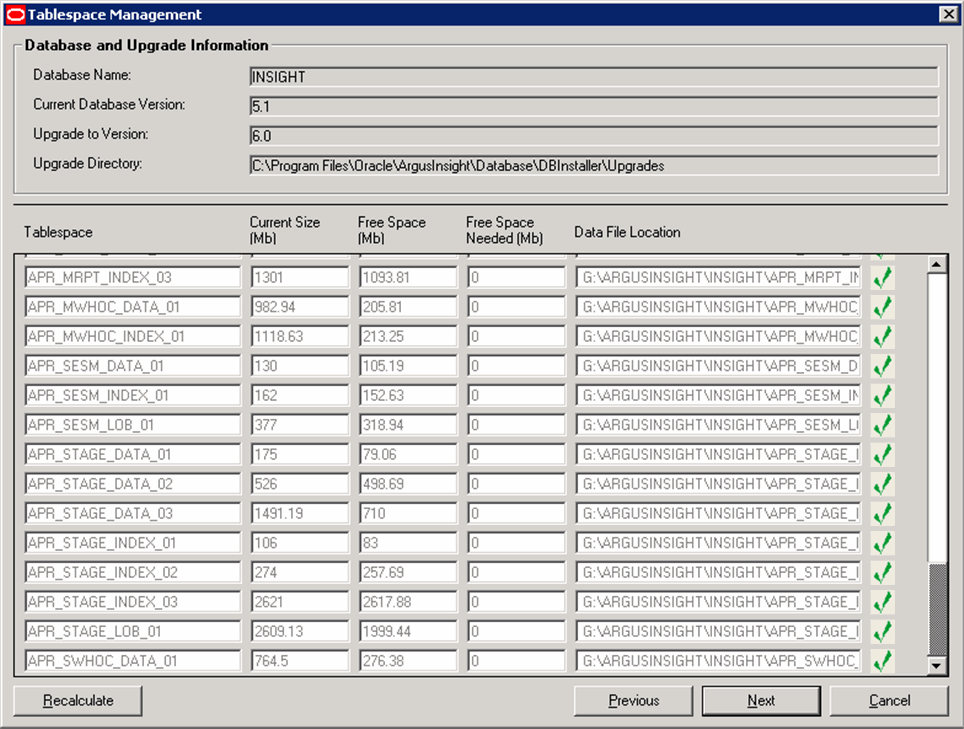Click current size field showing 1491.19
Screen dimensions: 964x729
click(300, 514)
